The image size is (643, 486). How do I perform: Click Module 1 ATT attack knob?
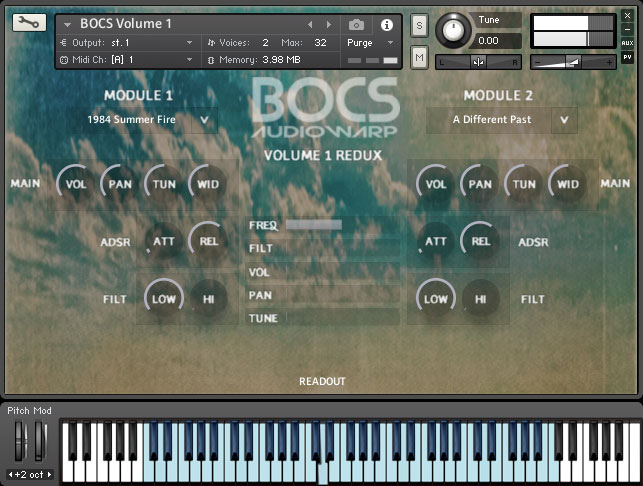pyautogui.click(x=164, y=241)
